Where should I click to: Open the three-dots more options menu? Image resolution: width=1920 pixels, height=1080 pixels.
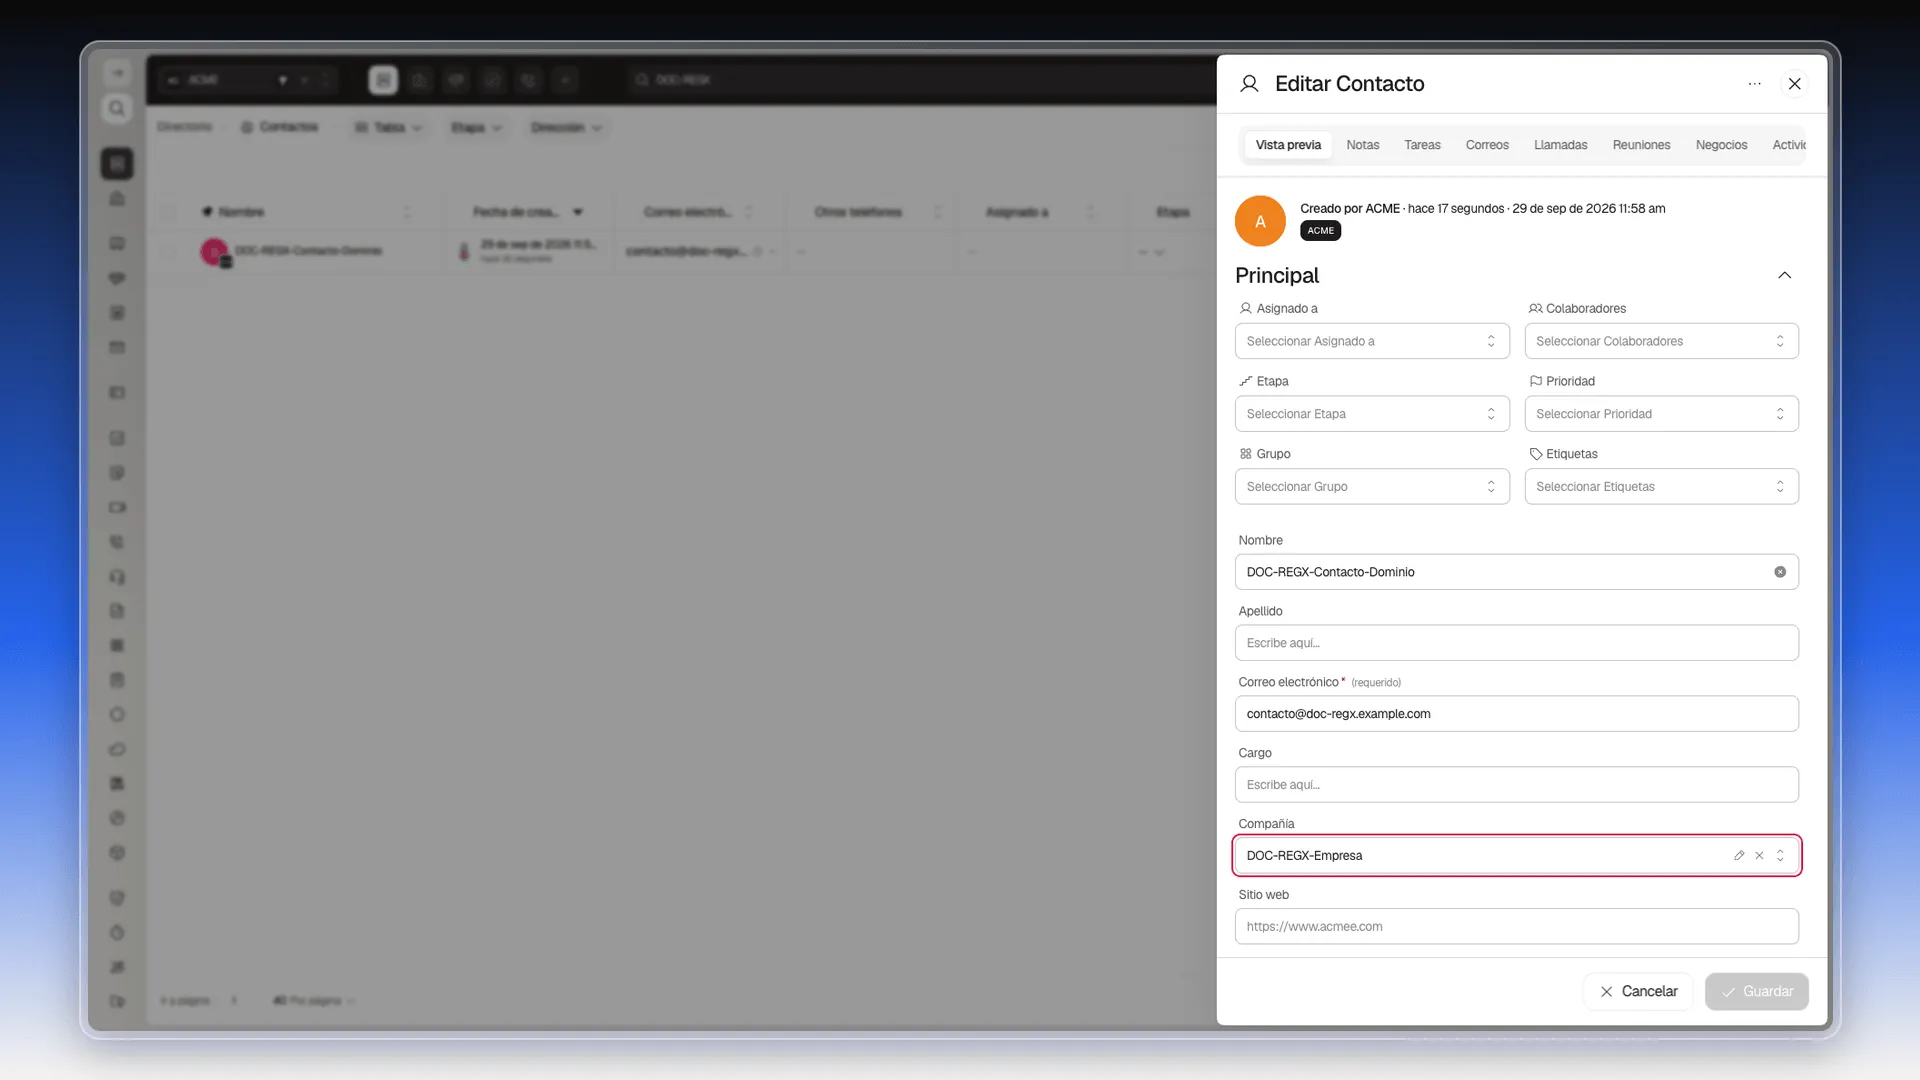pyautogui.click(x=1754, y=84)
